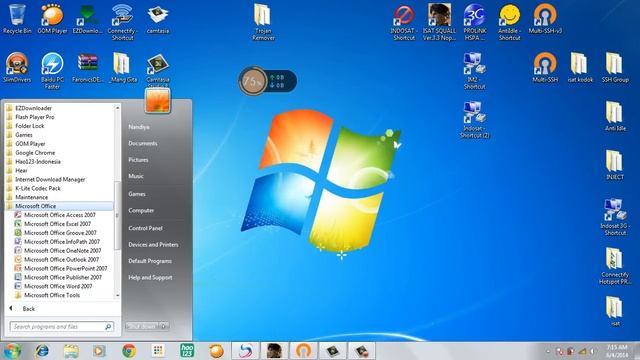Expand Internet Download Manager folder
The width and height of the screenshot is (640, 360).
point(59,180)
